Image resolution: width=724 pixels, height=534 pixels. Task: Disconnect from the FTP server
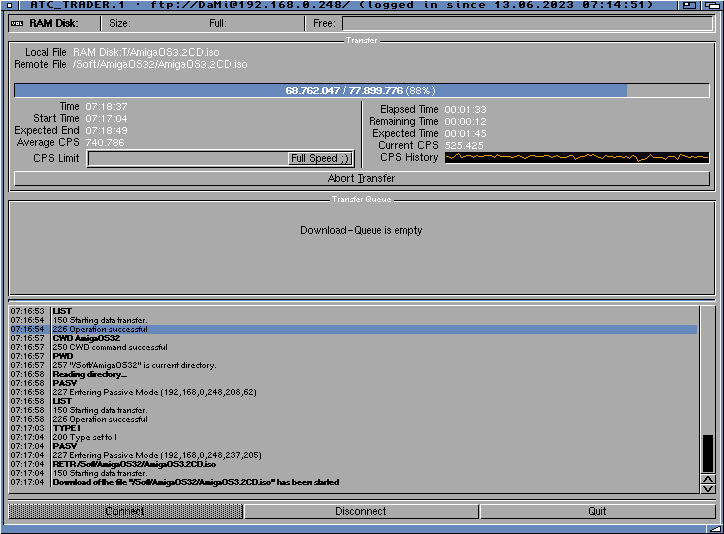(361, 511)
